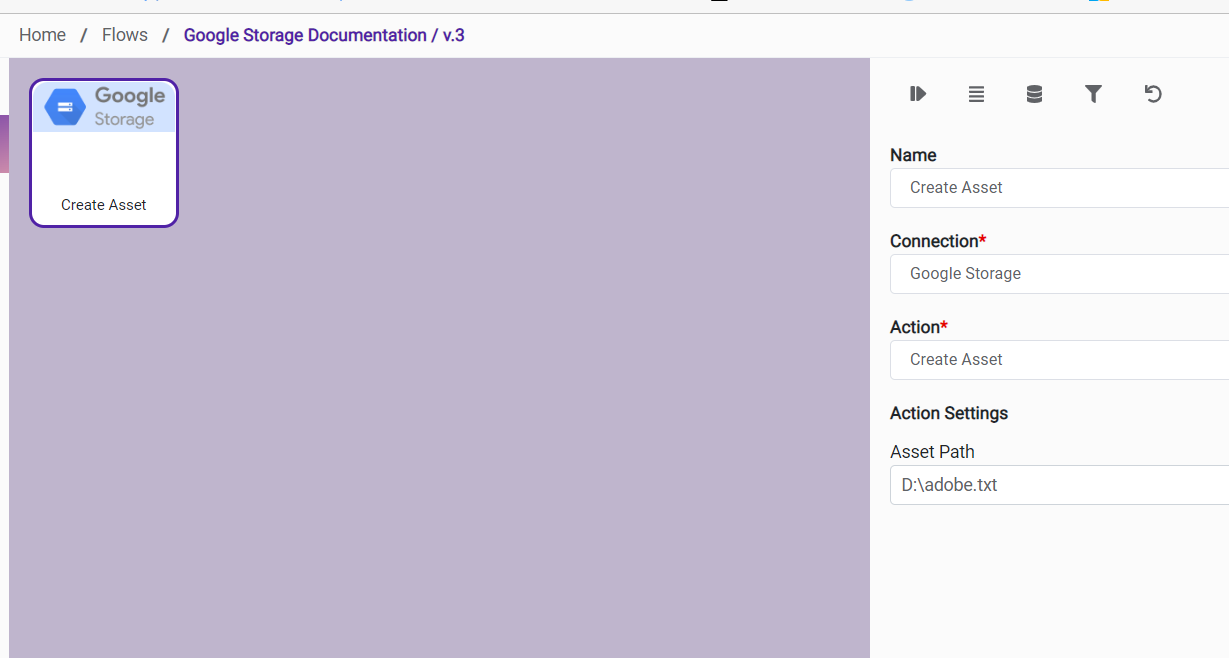Expand the Action dropdown showing Create Asset
Image resolution: width=1229 pixels, height=658 pixels.
[1060, 360]
